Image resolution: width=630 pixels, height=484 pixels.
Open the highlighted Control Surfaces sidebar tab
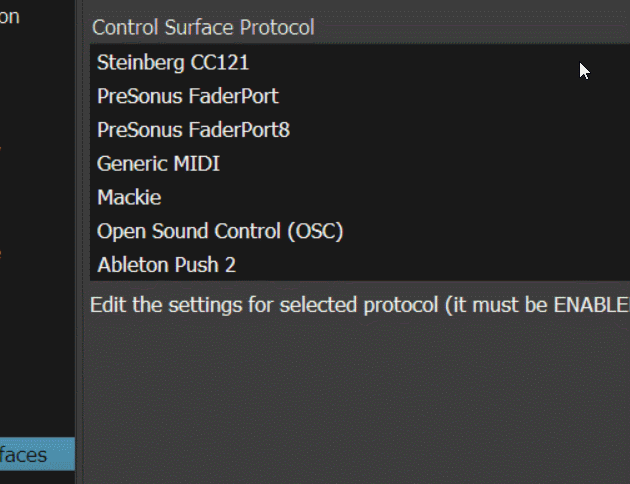[x=36, y=455]
